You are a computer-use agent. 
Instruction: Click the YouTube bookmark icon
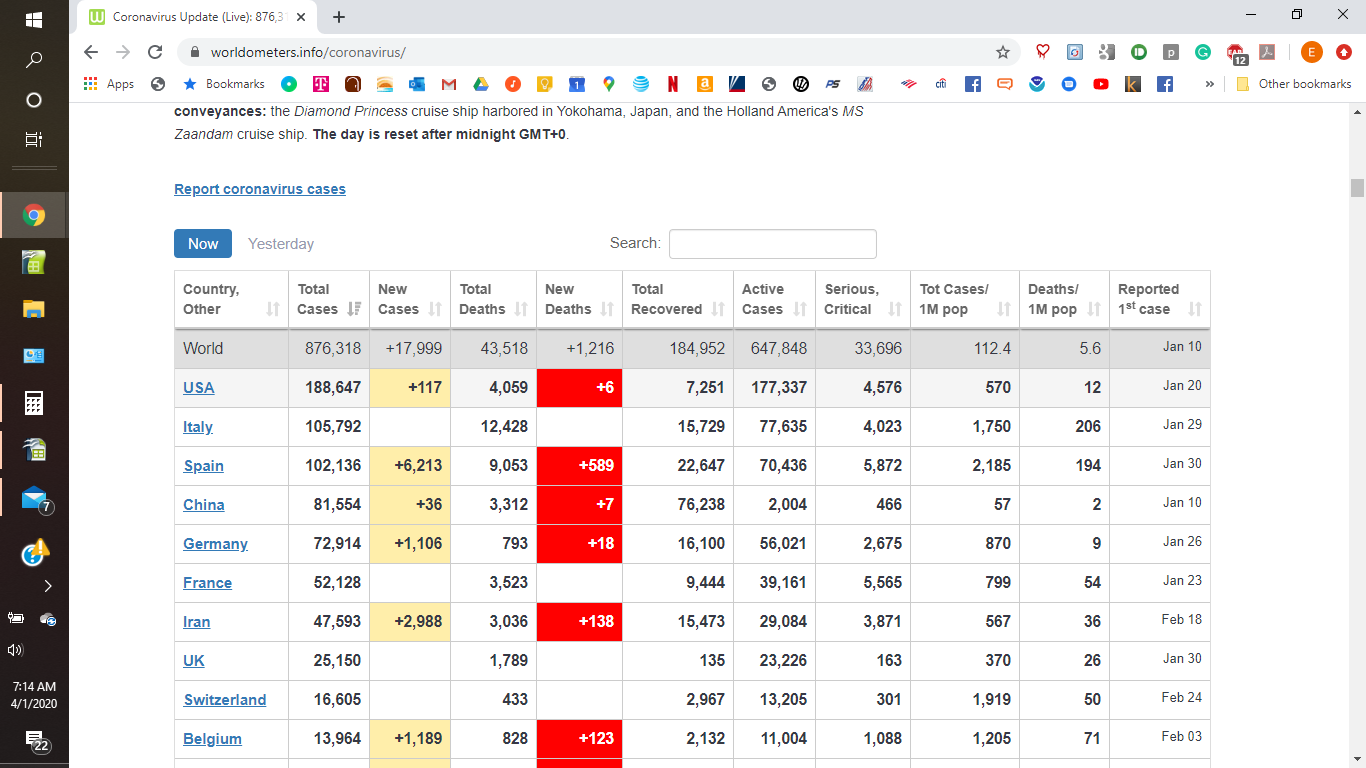pyautogui.click(x=1101, y=84)
